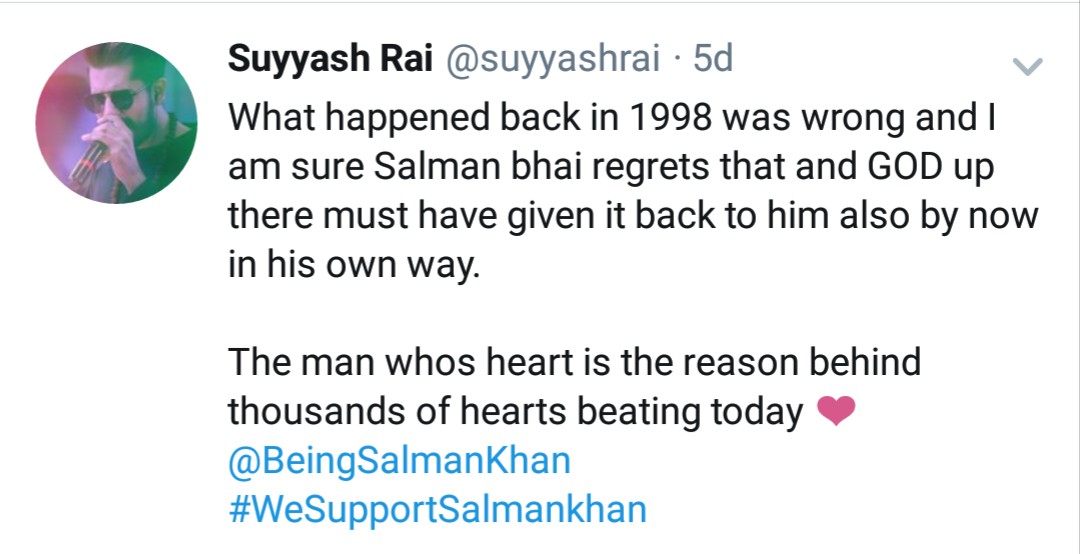Click the word "1998" in the tweet
The image size is (1080, 554).
[669, 119]
